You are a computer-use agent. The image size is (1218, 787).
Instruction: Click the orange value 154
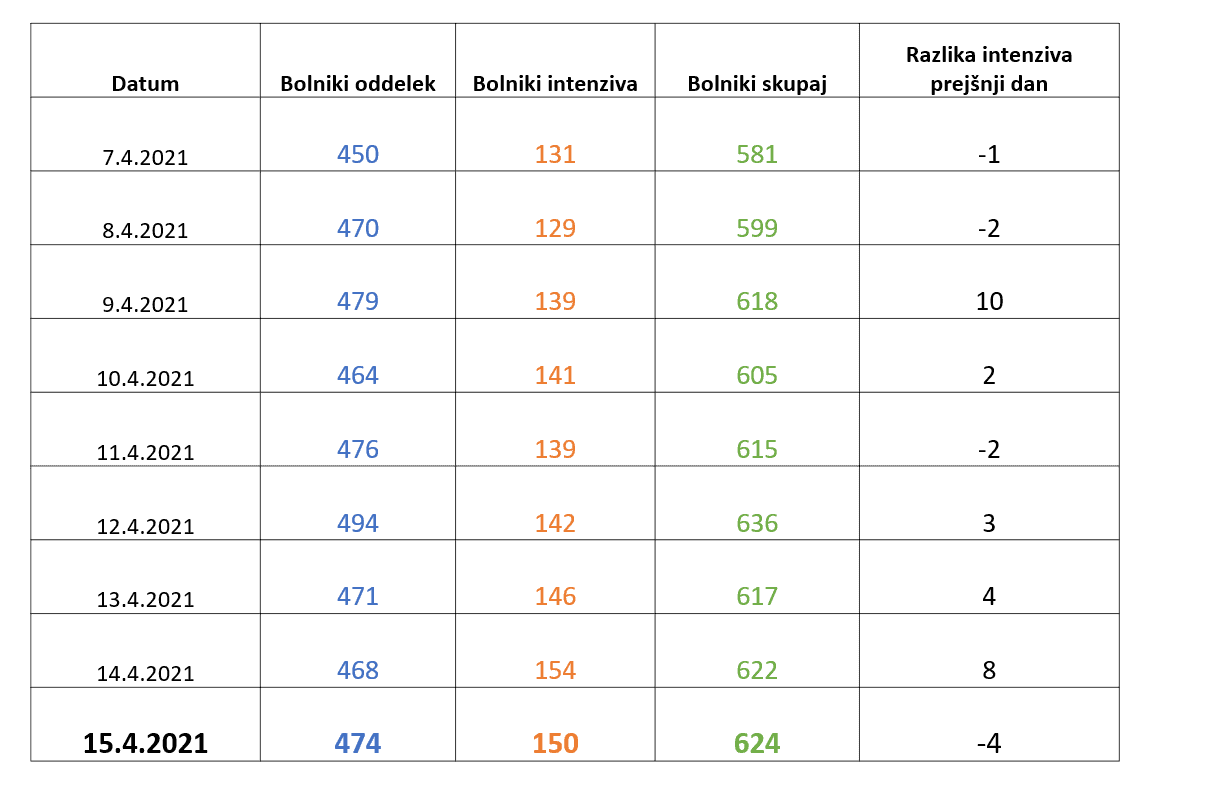click(555, 670)
